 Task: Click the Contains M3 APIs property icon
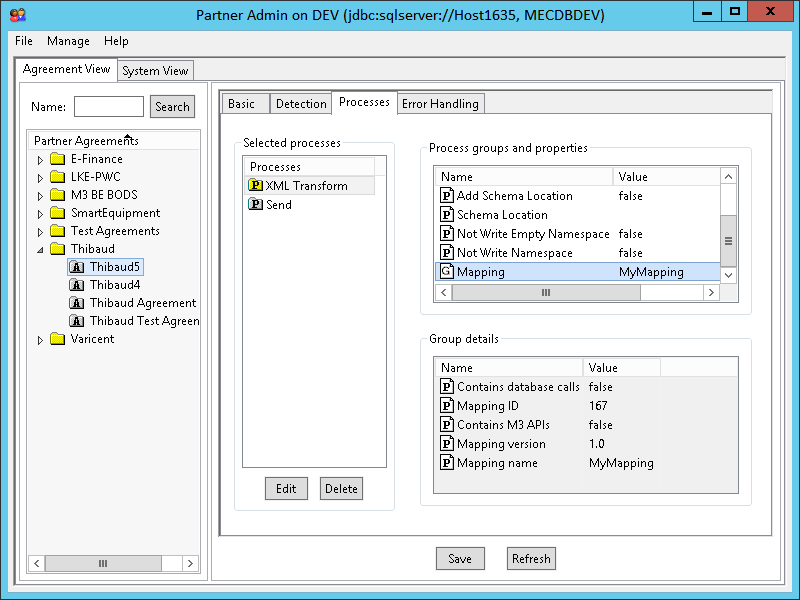(446, 425)
